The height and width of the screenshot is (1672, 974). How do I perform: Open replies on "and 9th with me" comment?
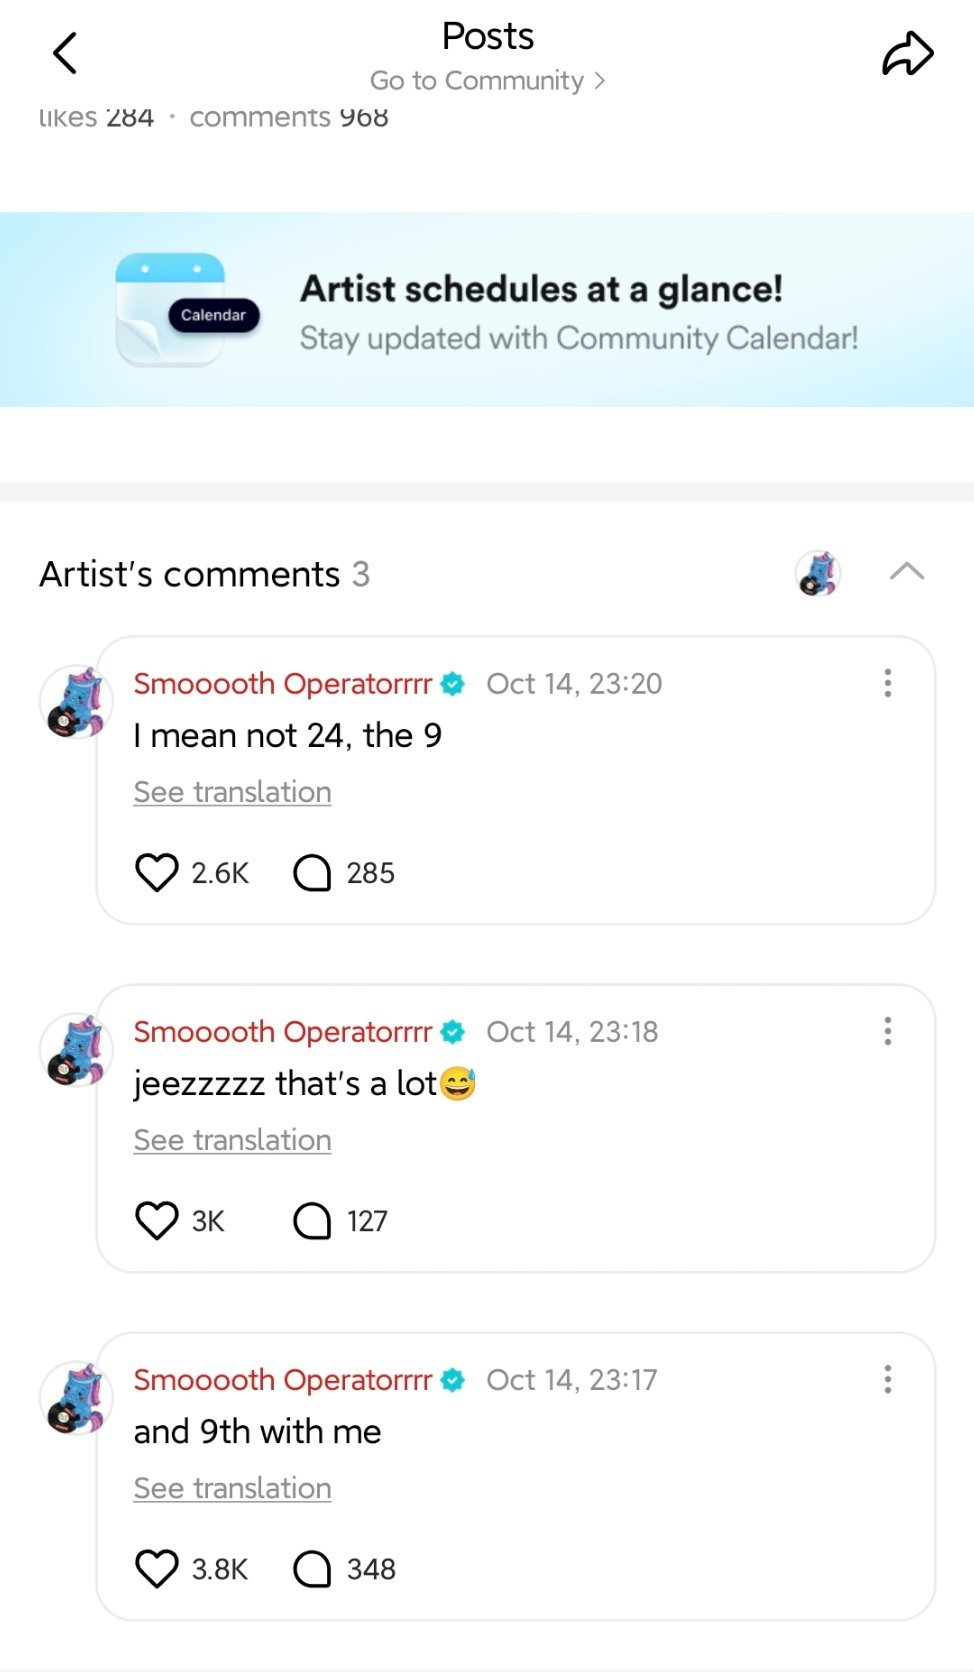(313, 1568)
